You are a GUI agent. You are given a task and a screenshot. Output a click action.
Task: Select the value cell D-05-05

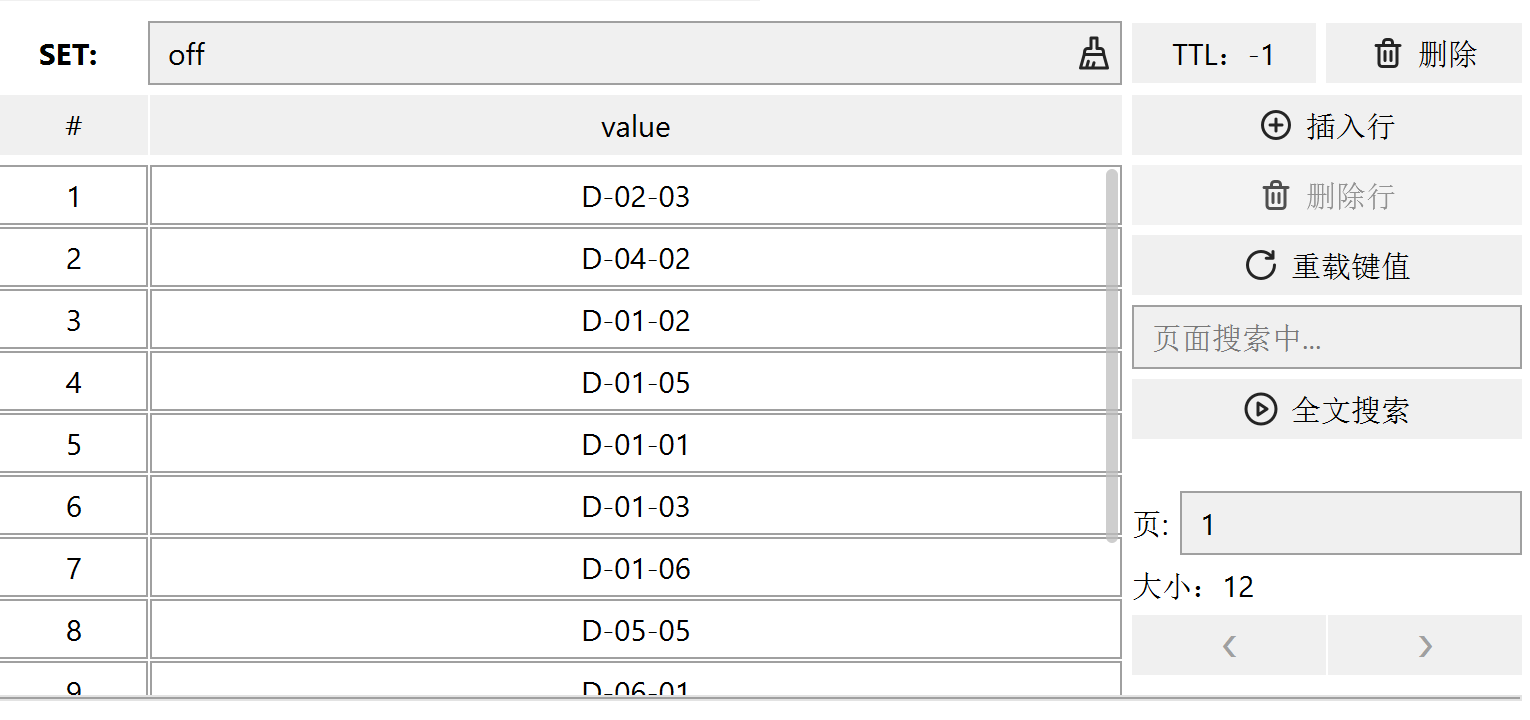pyautogui.click(x=636, y=631)
